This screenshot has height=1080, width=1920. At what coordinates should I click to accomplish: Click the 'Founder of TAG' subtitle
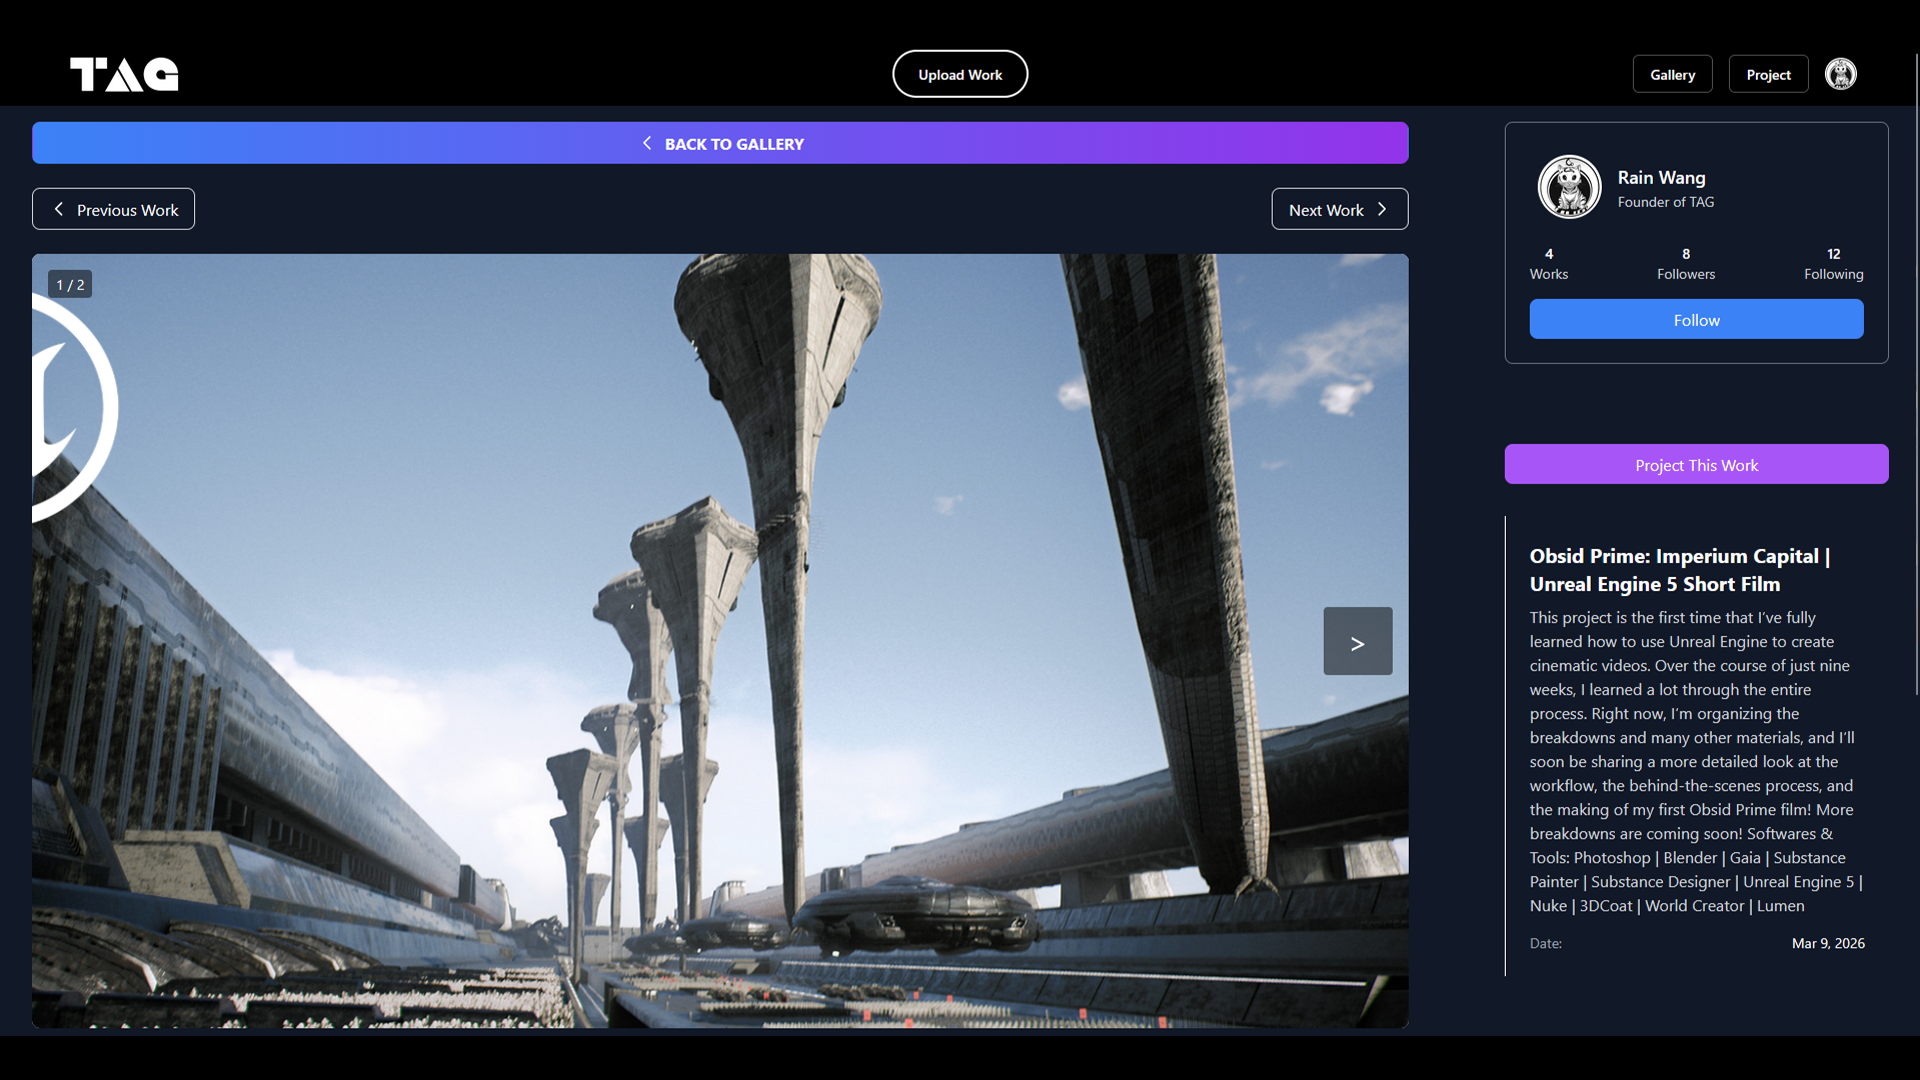coord(1666,202)
